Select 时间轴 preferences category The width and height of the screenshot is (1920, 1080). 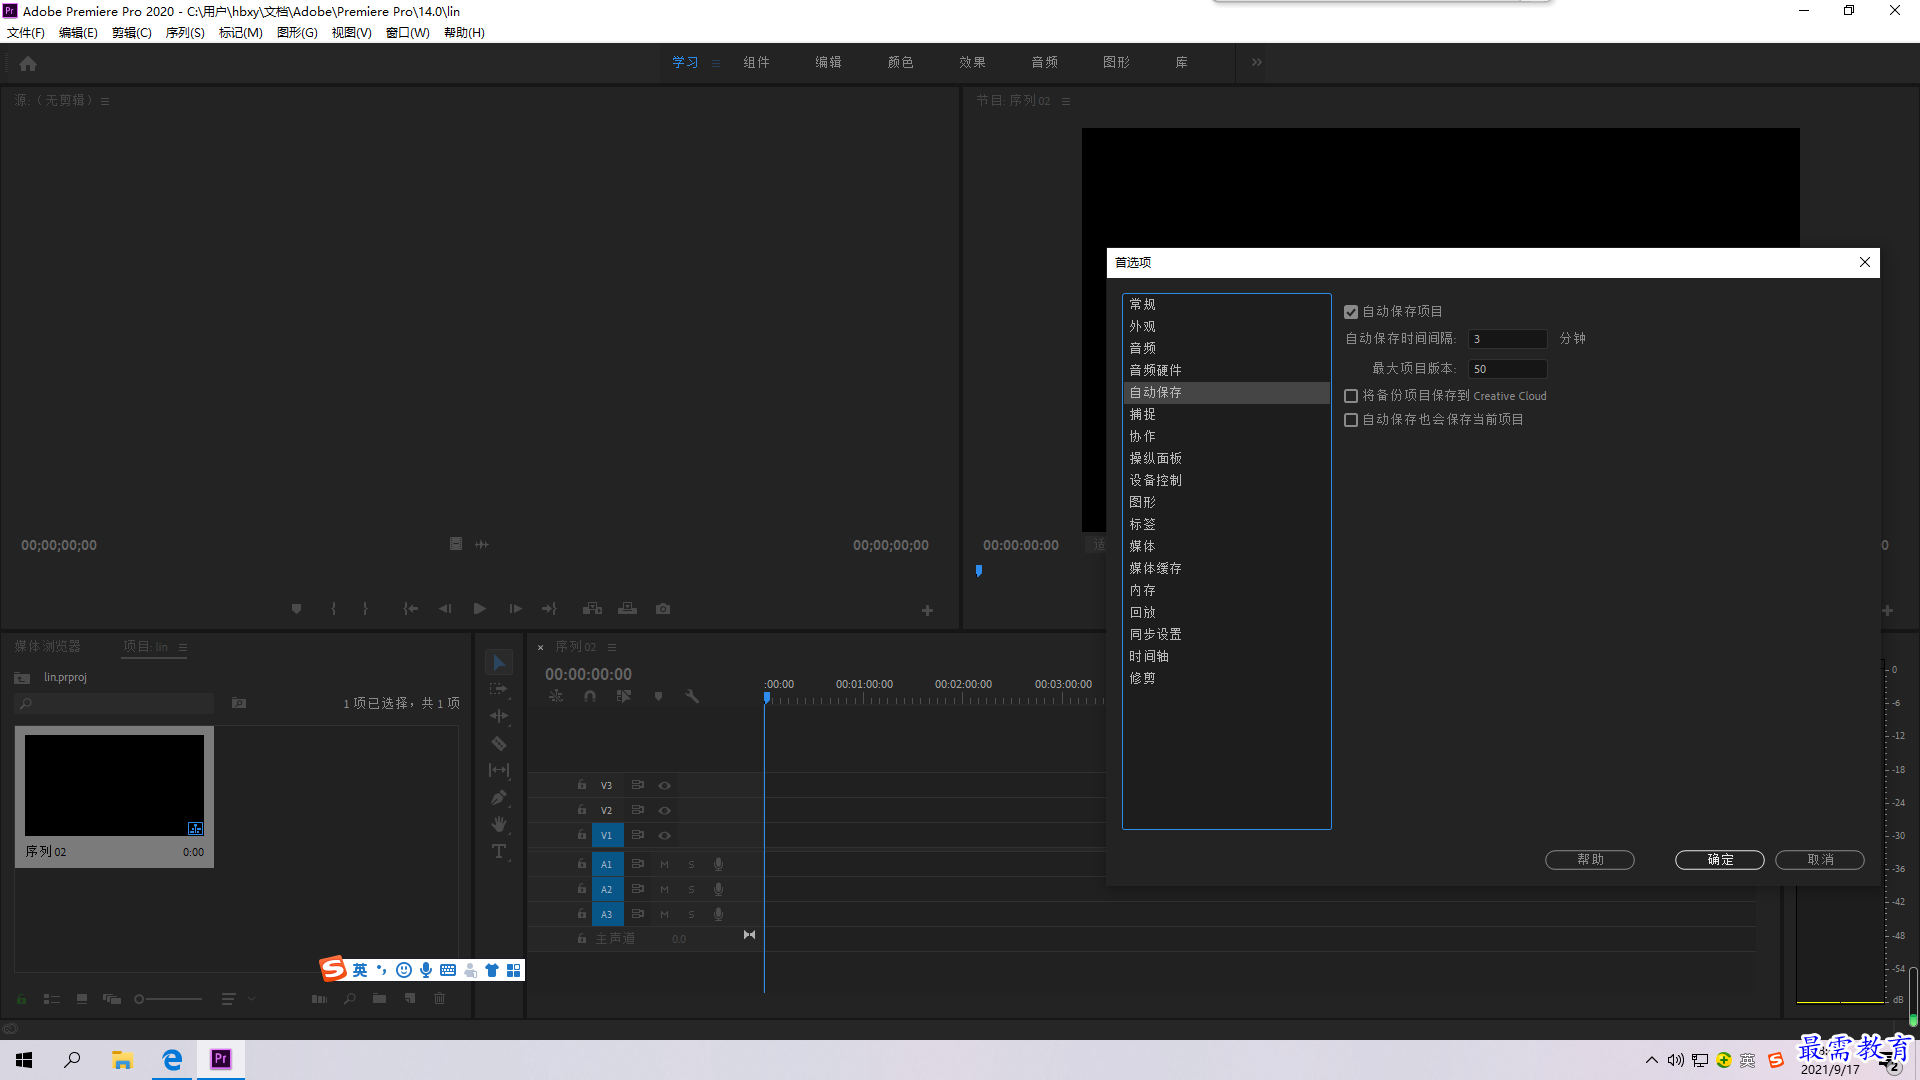click(x=1149, y=656)
